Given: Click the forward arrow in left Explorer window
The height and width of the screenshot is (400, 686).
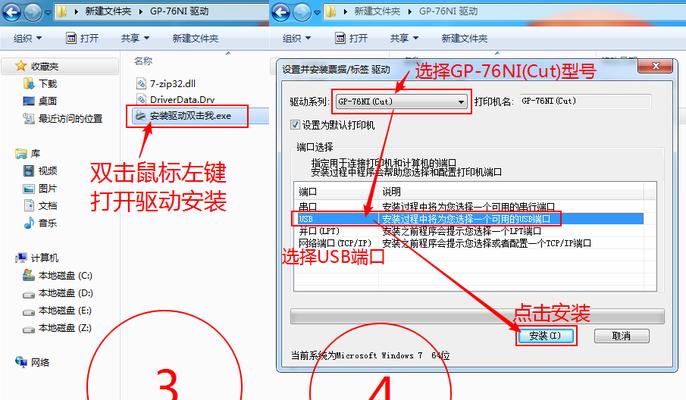Looking at the screenshot, I should (x=33, y=12).
